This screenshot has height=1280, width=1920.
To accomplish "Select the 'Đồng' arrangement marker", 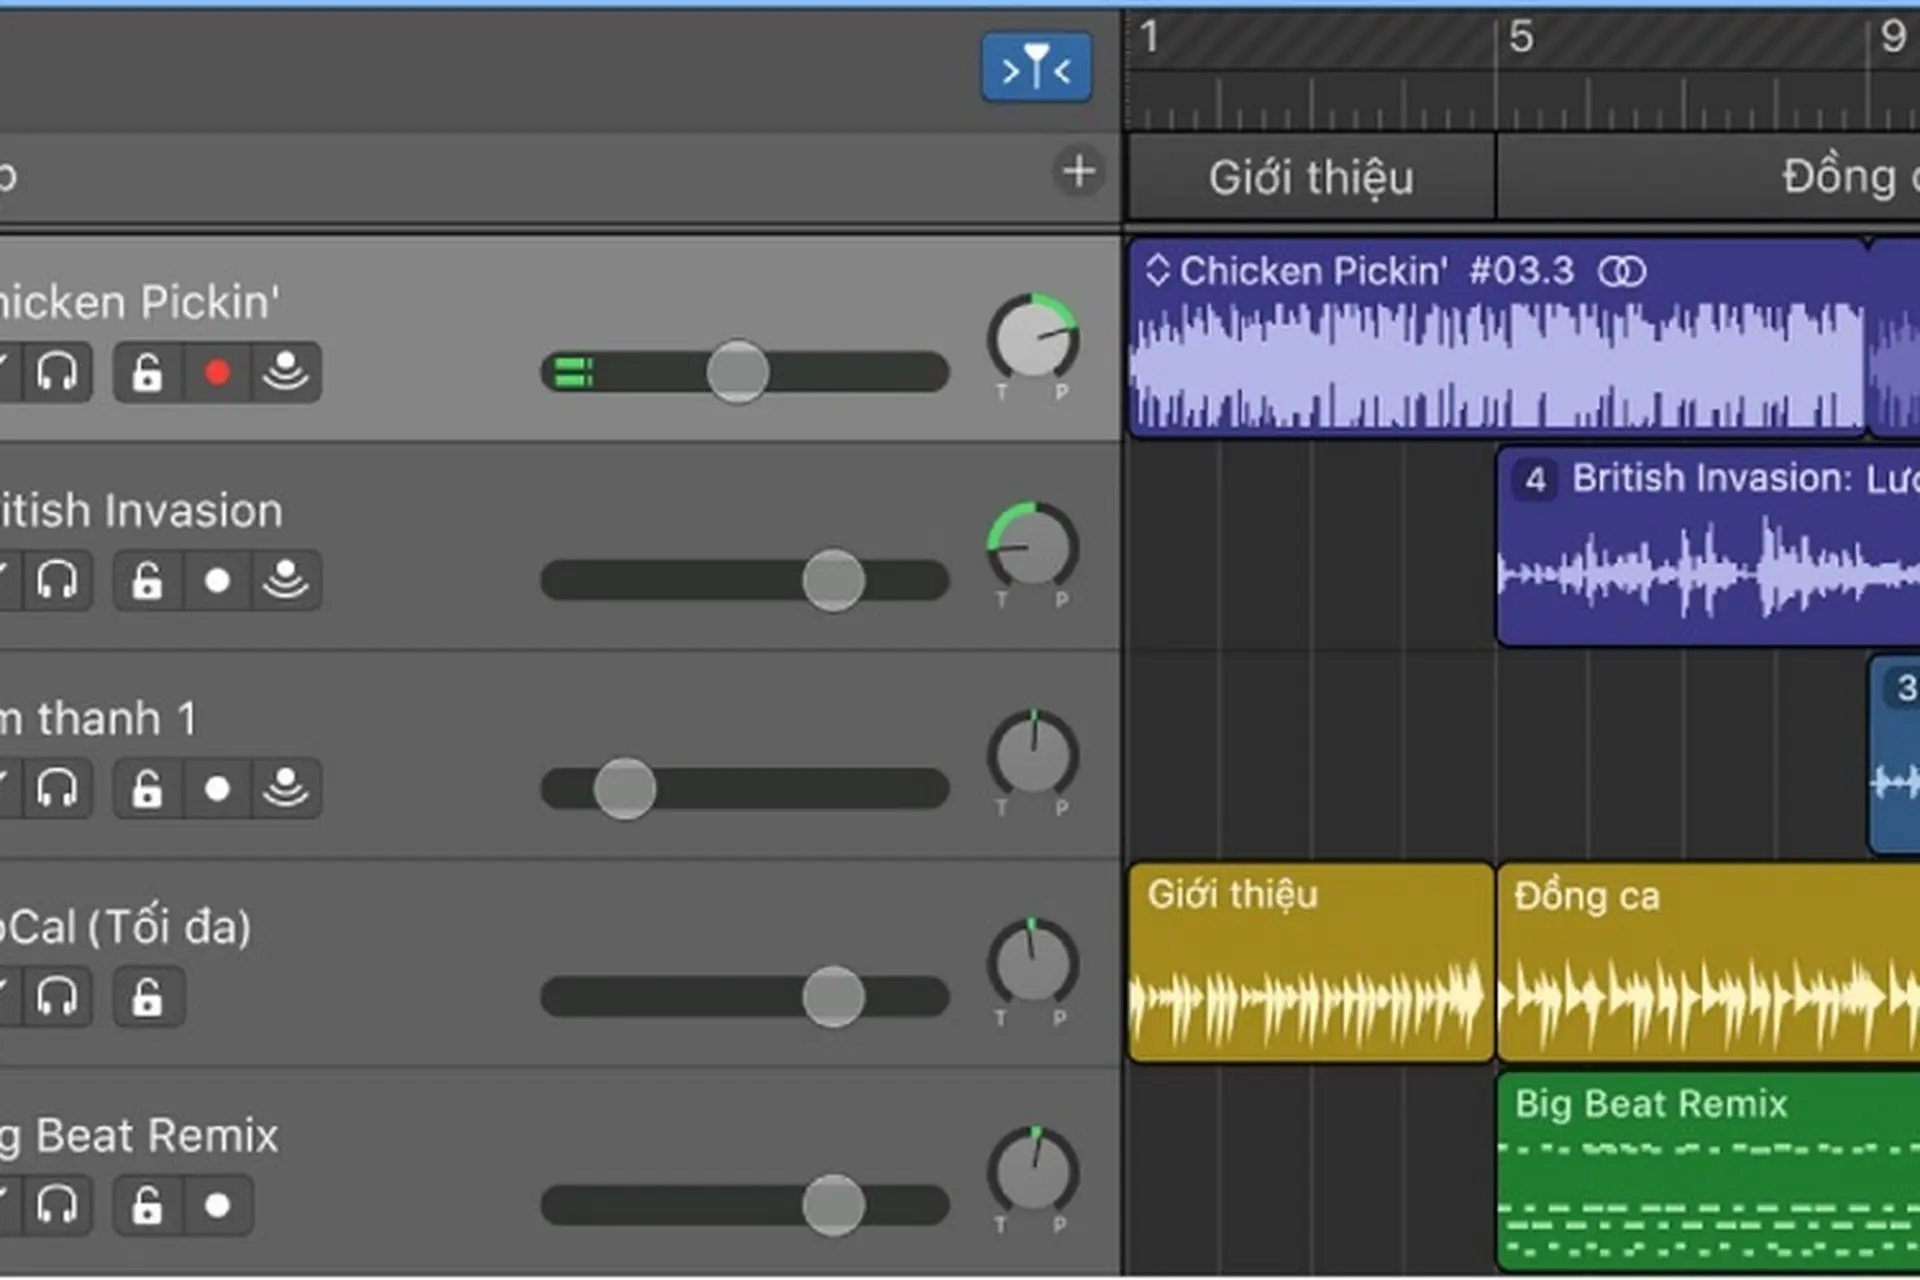I will (x=1709, y=177).
